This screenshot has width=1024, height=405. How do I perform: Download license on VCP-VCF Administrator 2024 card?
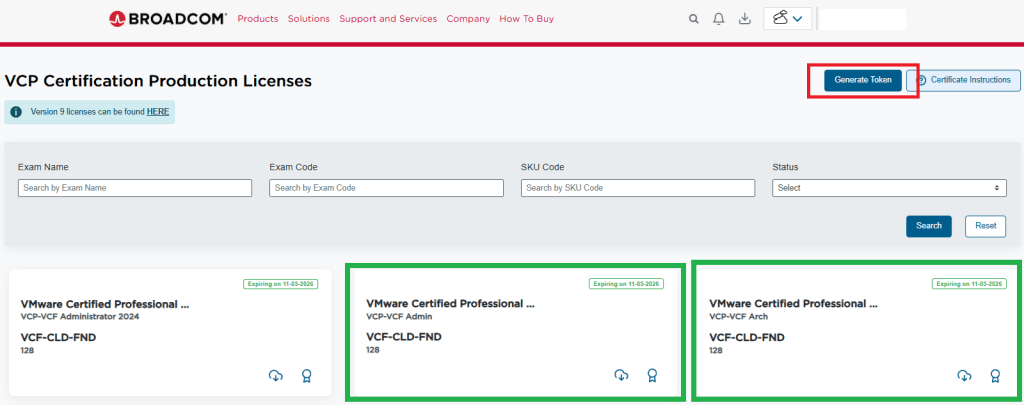coord(276,376)
